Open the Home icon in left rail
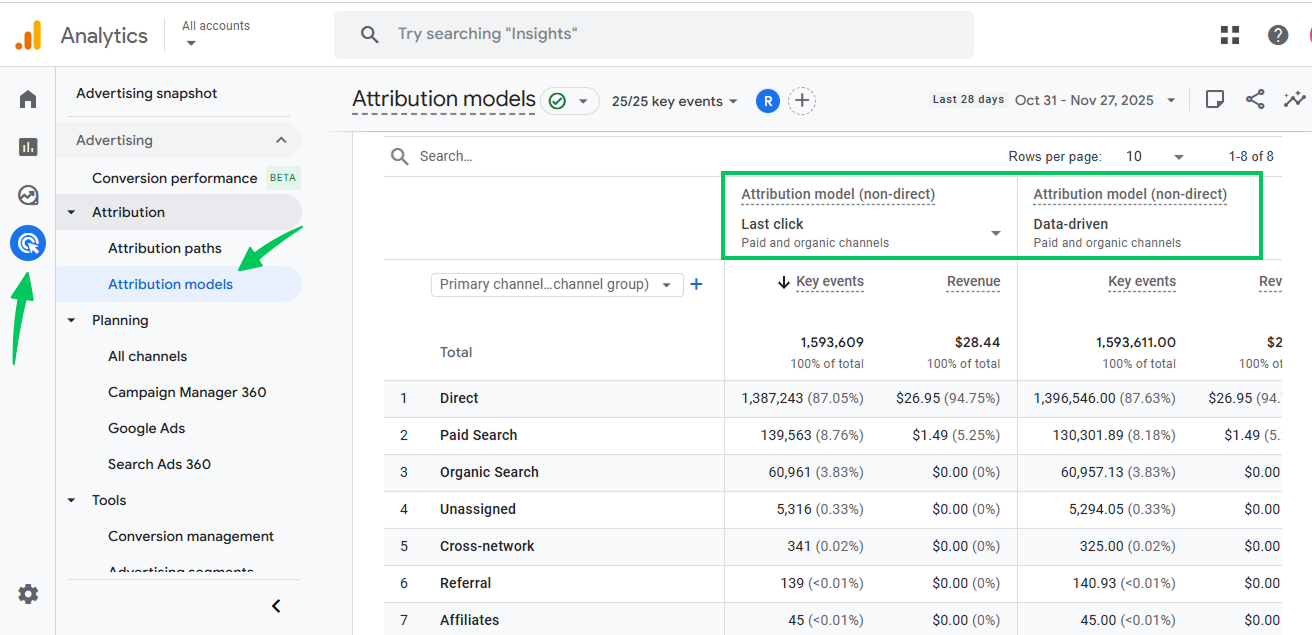The image size is (1312, 635). tap(28, 99)
